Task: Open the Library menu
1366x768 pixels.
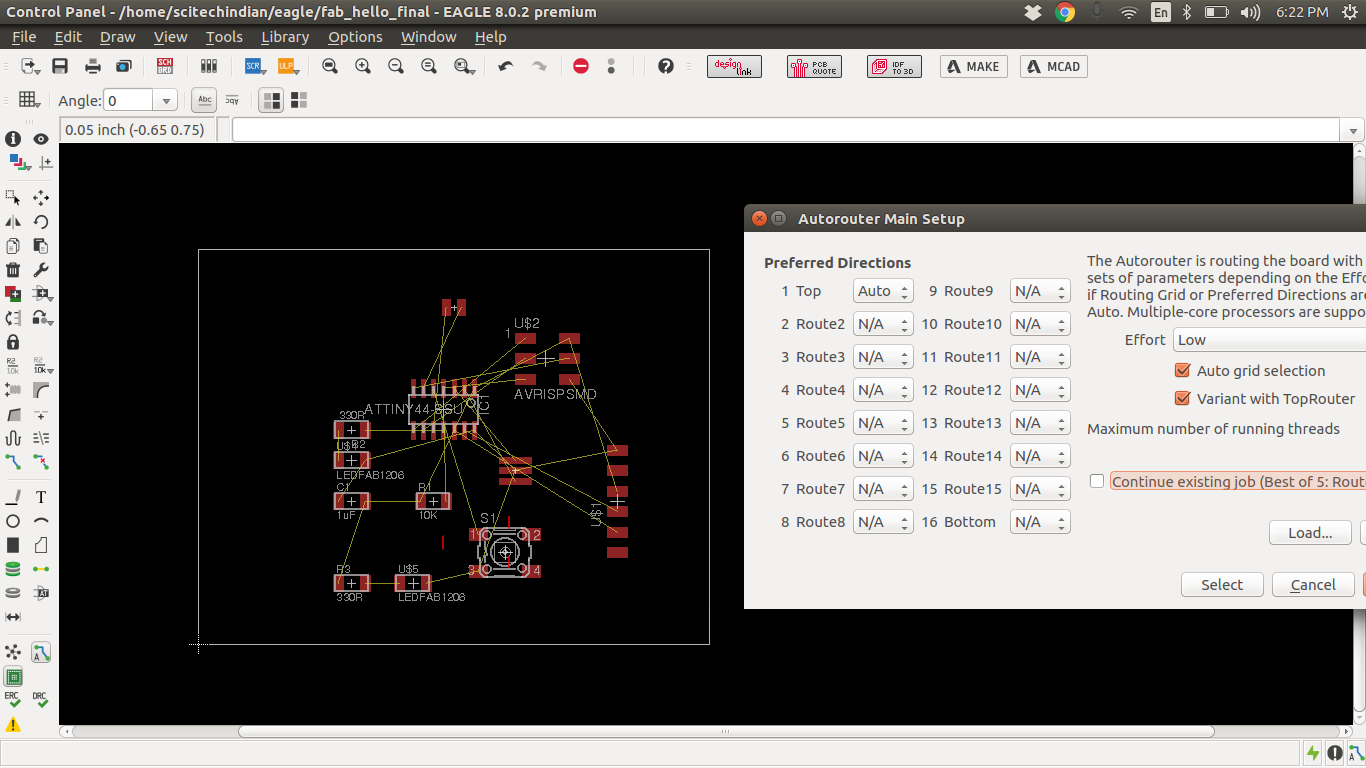Action: click(x=284, y=37)
